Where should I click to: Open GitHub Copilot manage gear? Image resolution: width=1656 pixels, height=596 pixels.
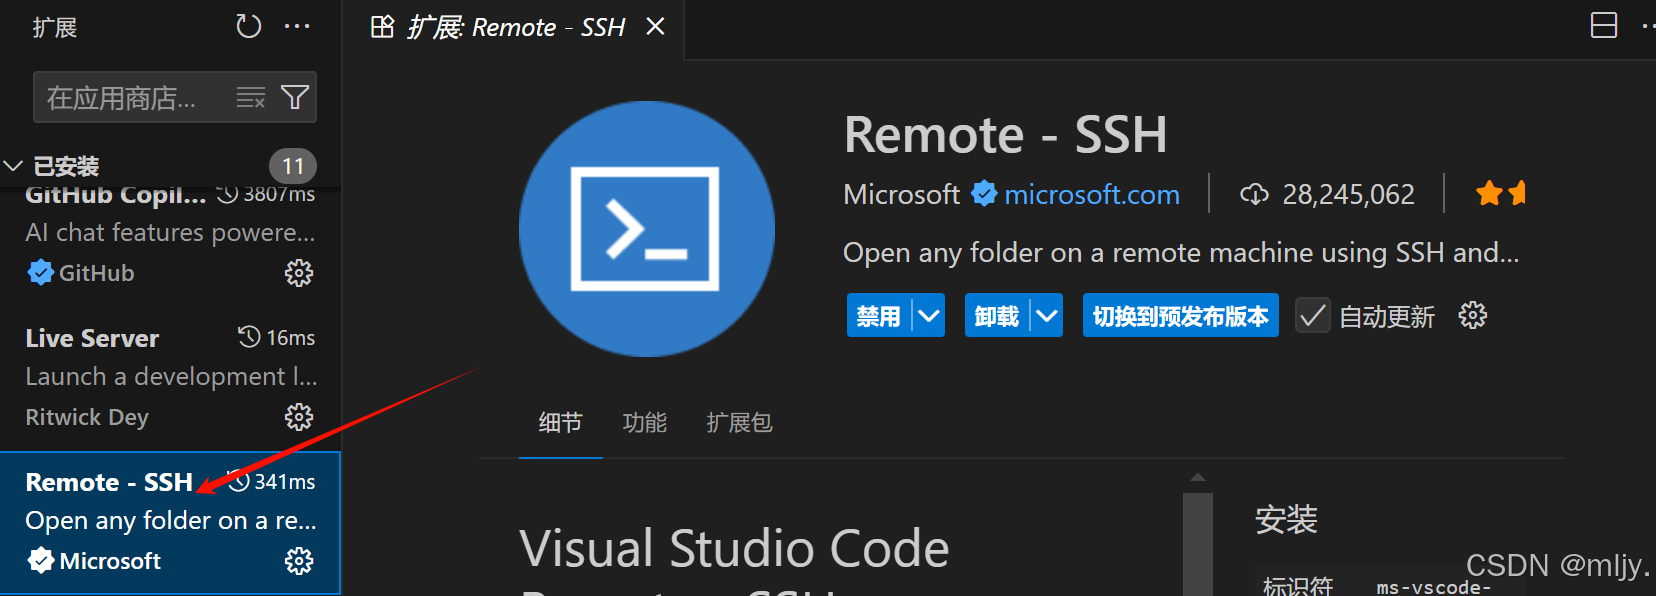pyautogui.click(x=298, y=273)
